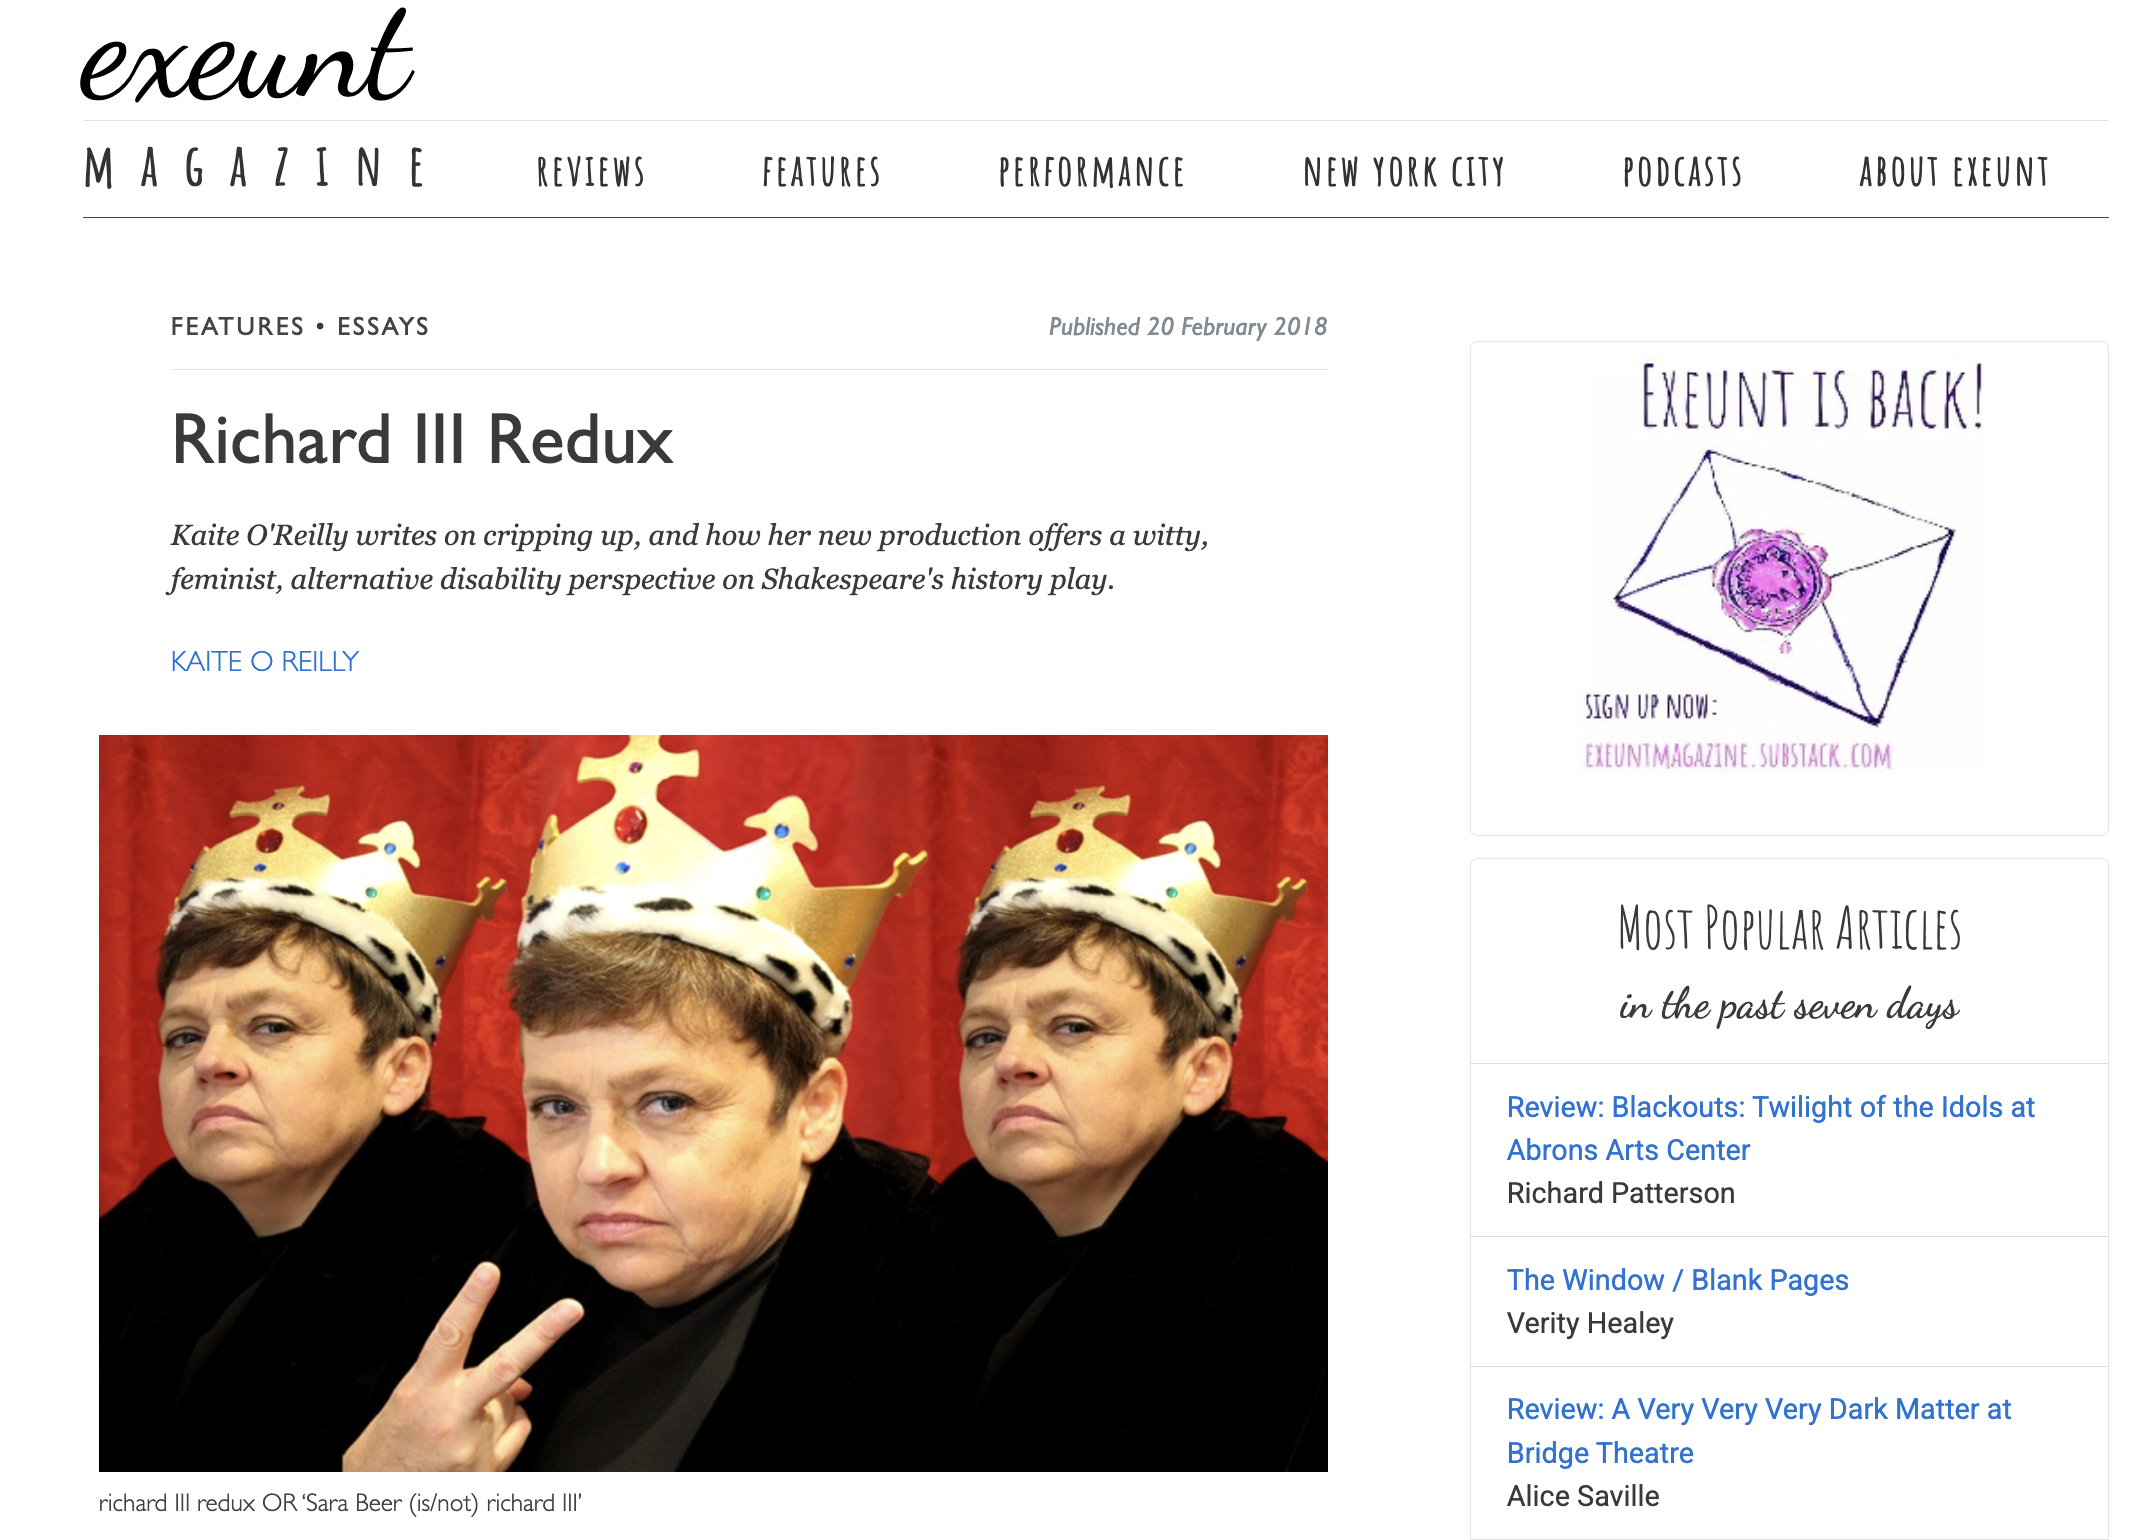Open the Features navigation item
The width and height of the screenshot is (2140, 1540).
point(821,172)
